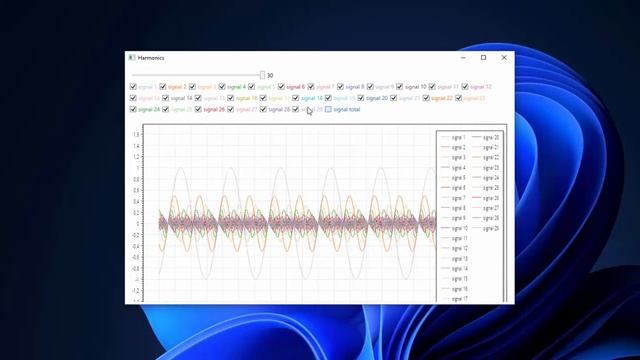Viewport: 640px width, 360px height.
Task: Click signal 6 entry in chart legend
Action: click(x=453, y=188)
